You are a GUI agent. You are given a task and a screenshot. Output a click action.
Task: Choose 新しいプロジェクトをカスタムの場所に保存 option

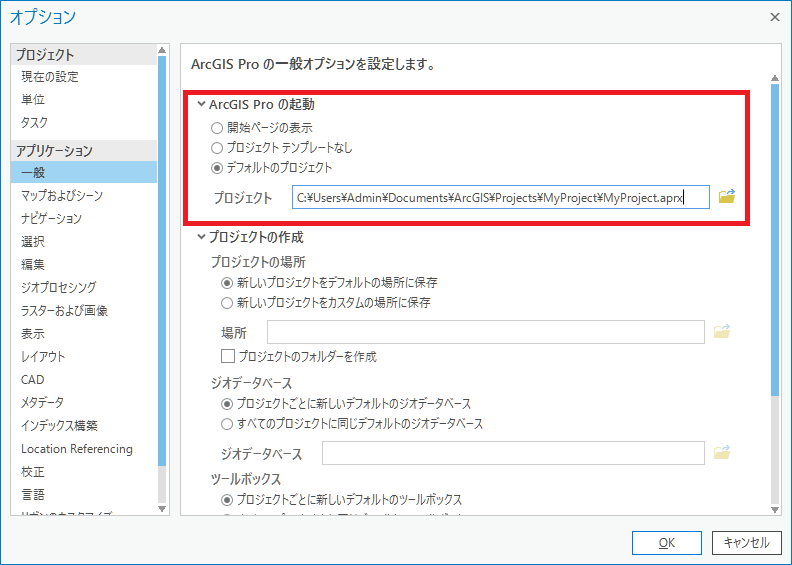click(227, 303)
